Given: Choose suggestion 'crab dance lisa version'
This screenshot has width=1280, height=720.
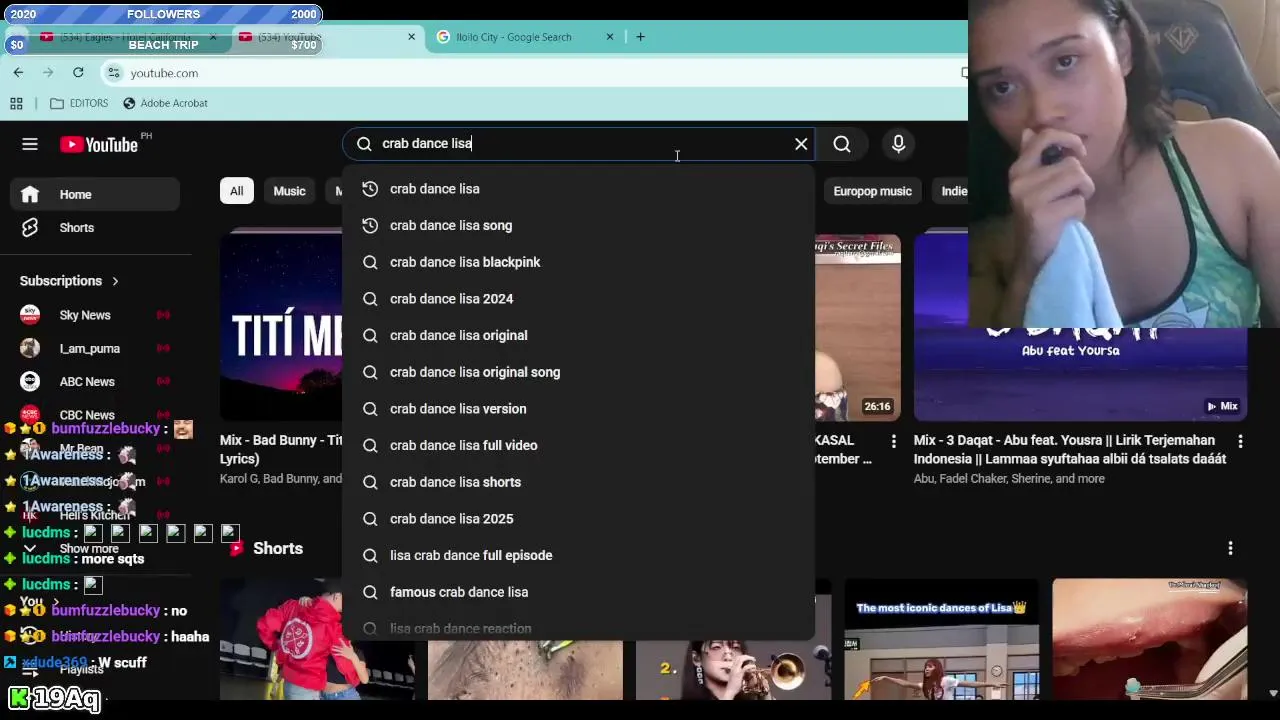Looking at the screenshot, I should tap(578, 409).
